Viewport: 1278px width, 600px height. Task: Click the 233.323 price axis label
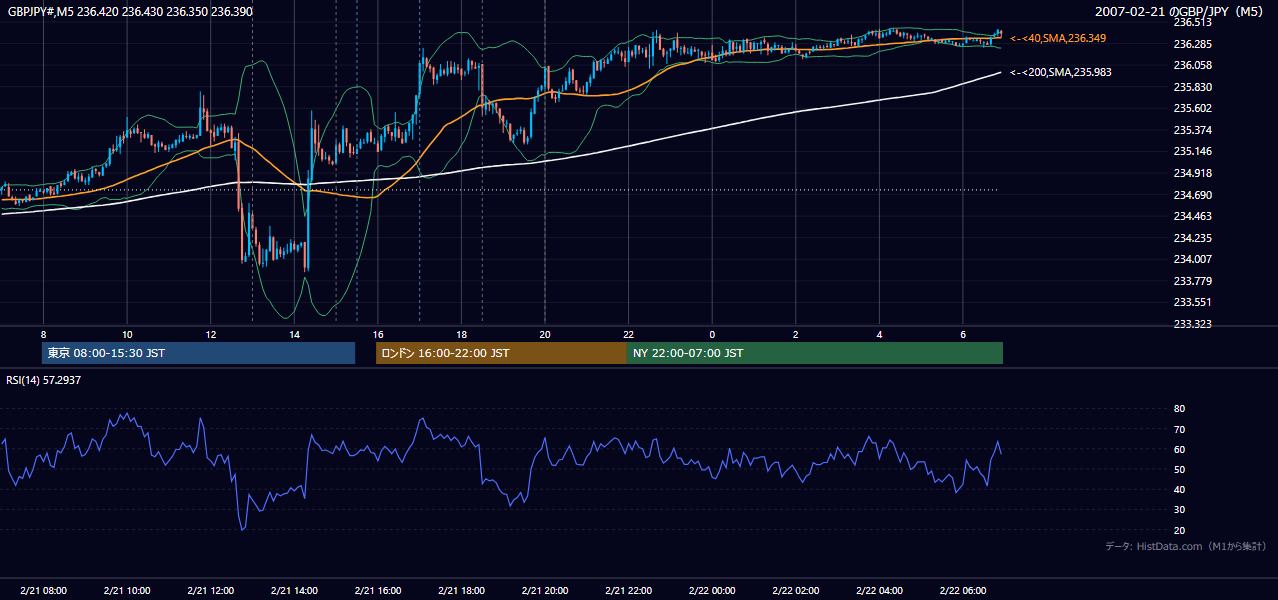point(1192,324)
